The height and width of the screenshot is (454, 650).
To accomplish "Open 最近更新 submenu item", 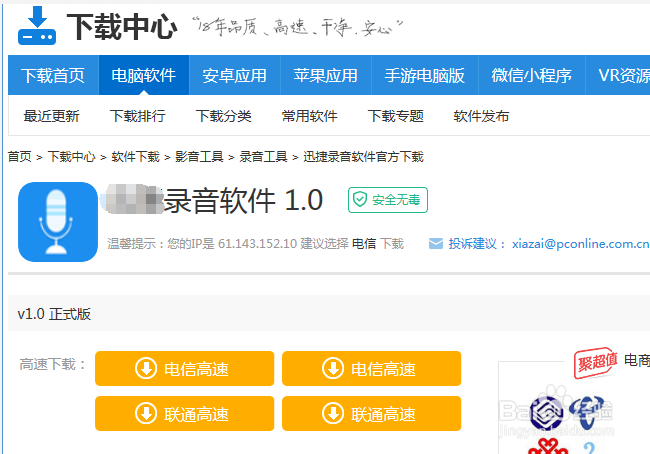I will point(51,116).
